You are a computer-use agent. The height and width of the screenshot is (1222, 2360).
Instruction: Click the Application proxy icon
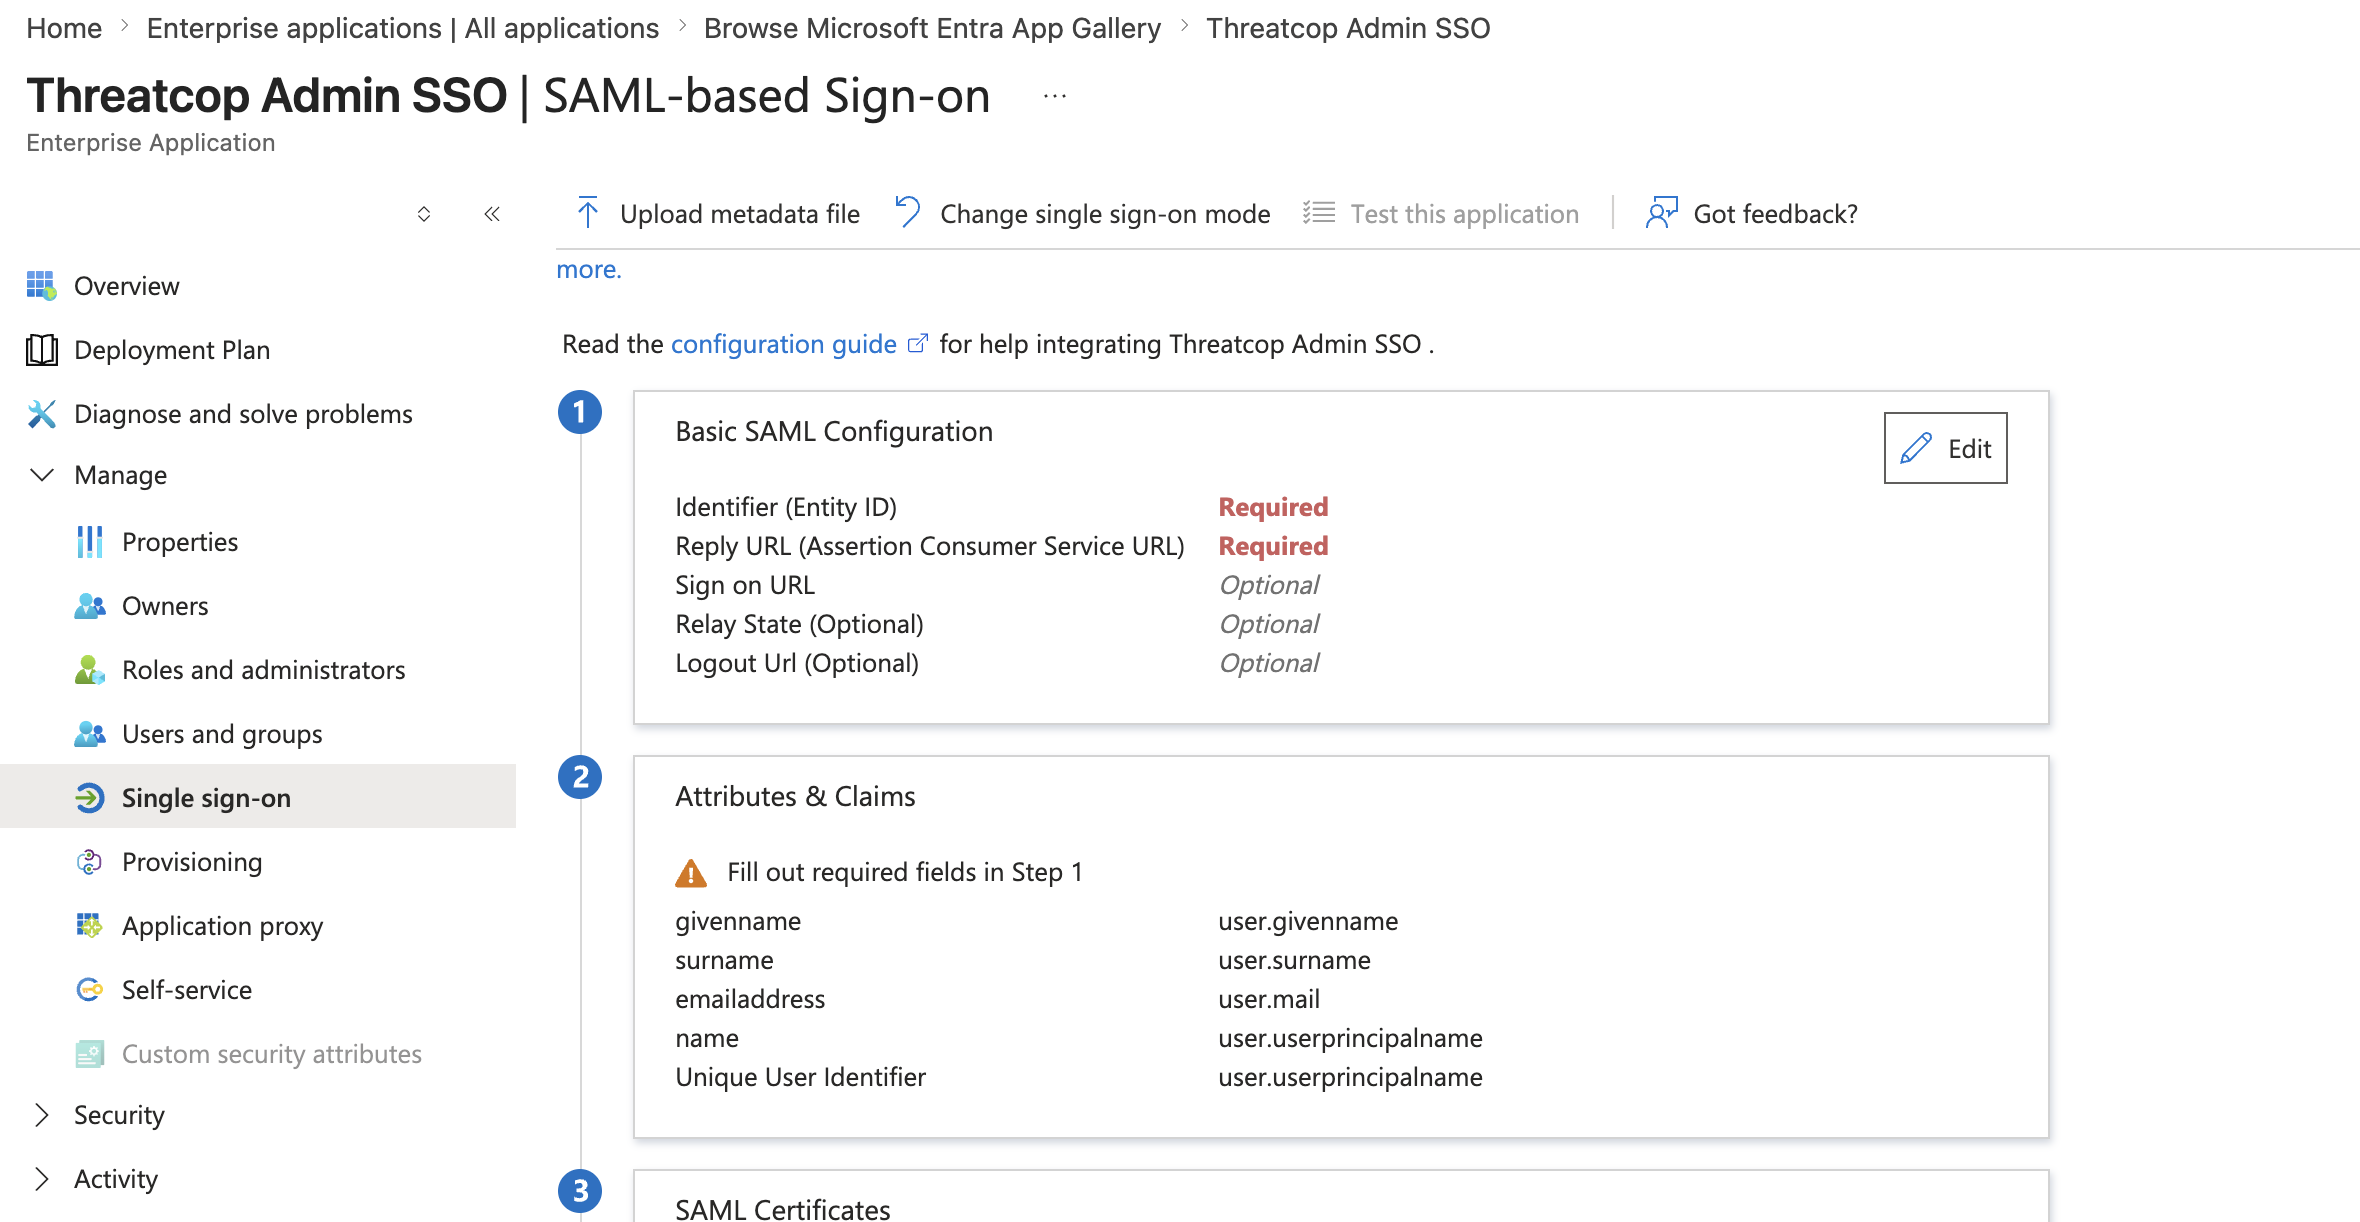tap(89, 926)
